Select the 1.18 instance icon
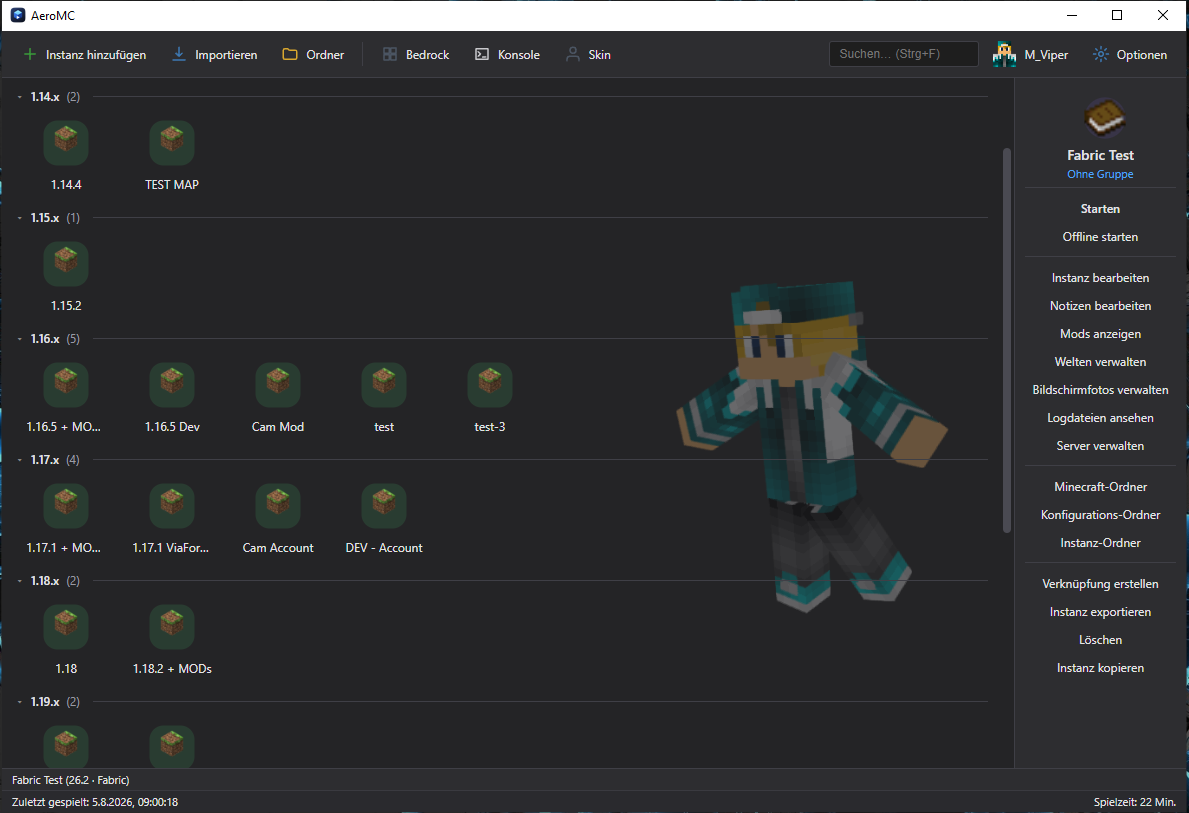The height and width of the screenshot is (813, 1189). tap(66, 626)
